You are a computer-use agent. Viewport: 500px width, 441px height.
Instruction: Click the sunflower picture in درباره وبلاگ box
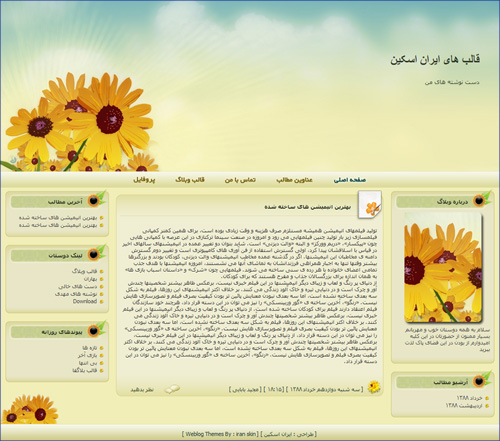tap(443, 268)
